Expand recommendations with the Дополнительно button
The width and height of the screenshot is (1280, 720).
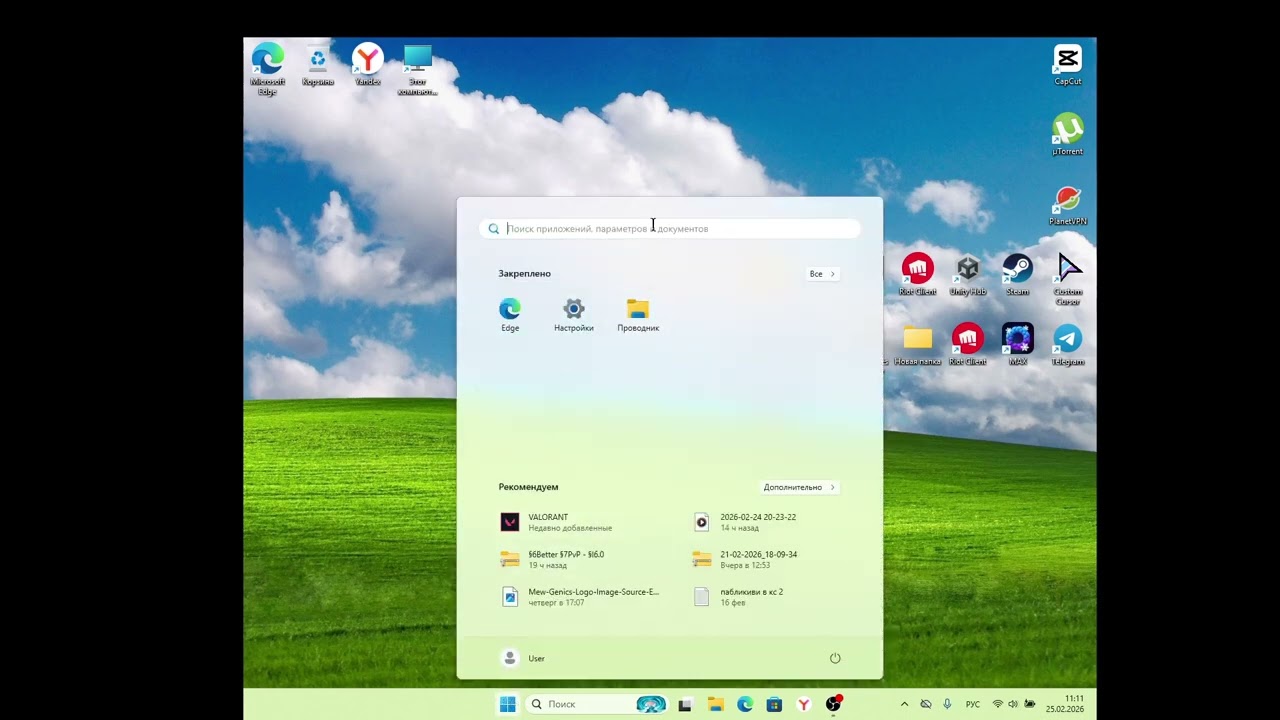[x=799, y=487]
